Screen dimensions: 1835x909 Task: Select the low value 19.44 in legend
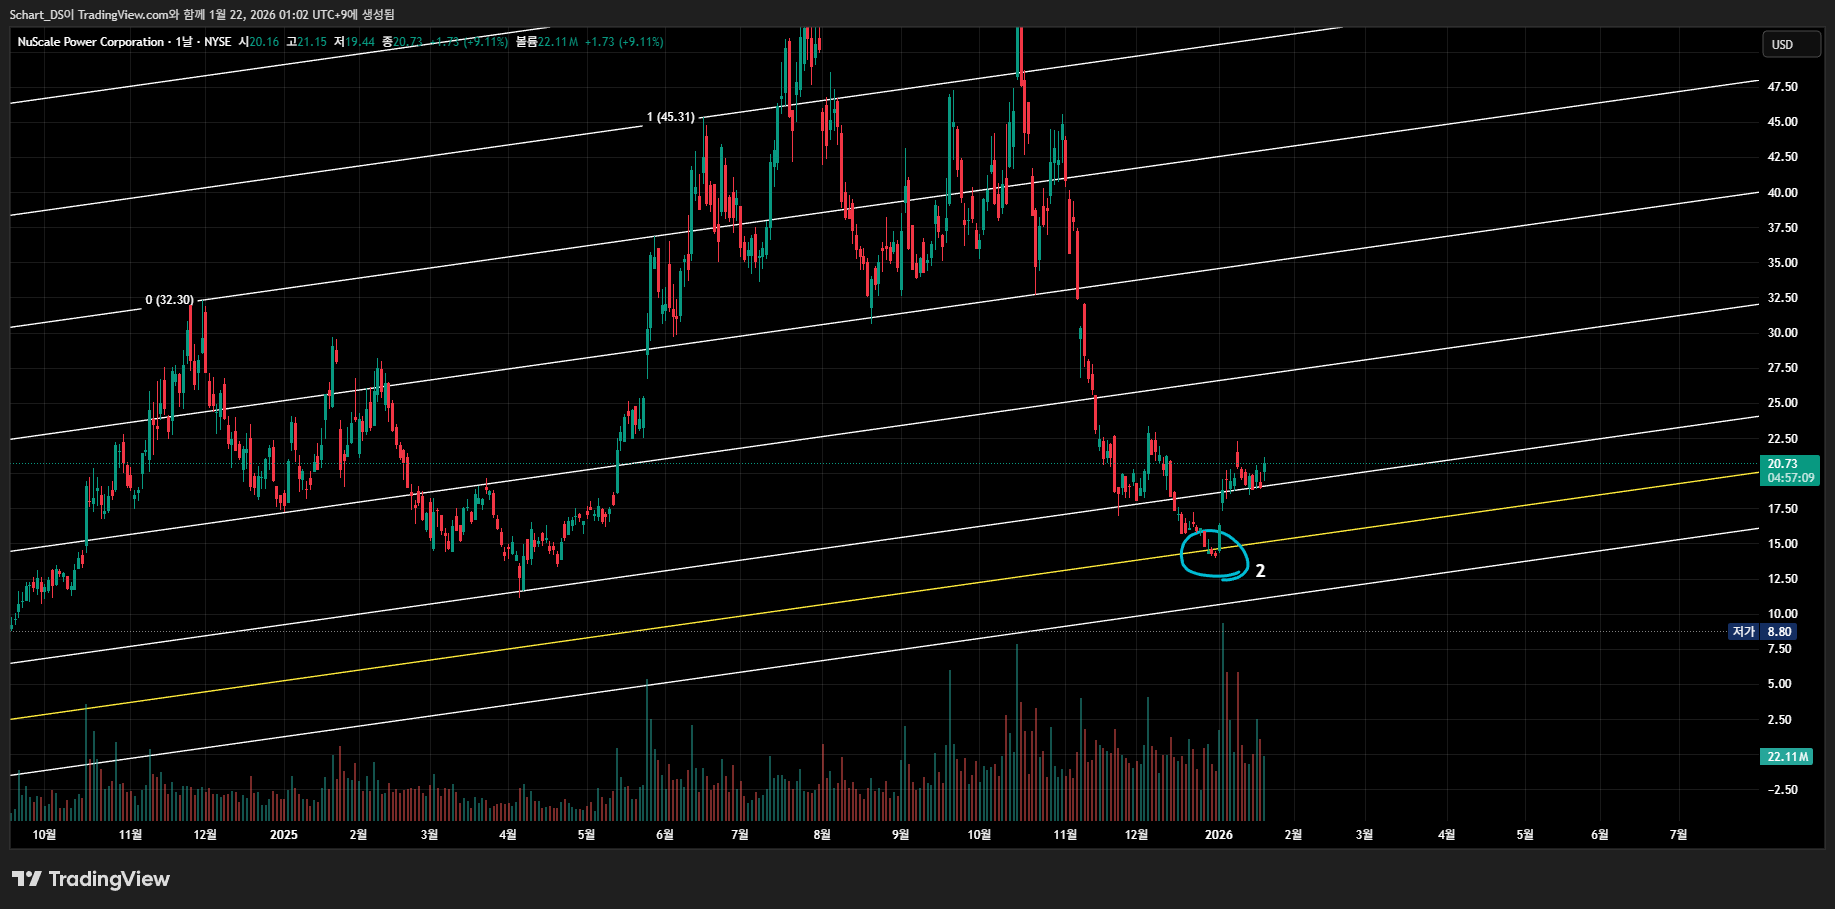tap(360, 42)
